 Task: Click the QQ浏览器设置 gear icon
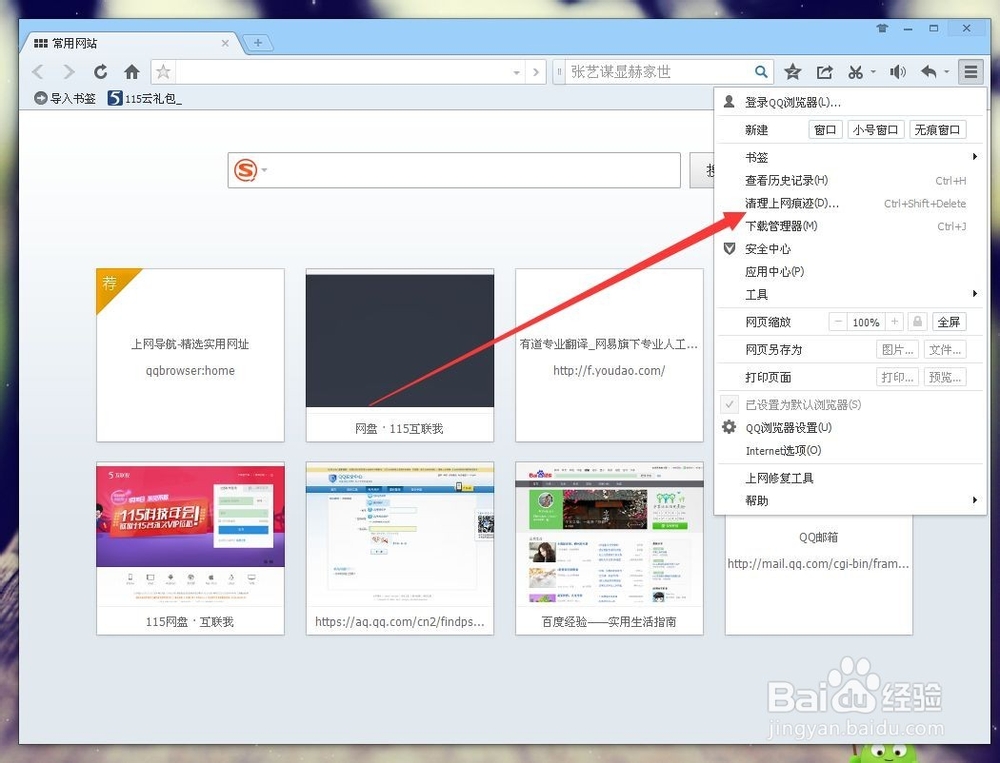(x=730, y=427)
